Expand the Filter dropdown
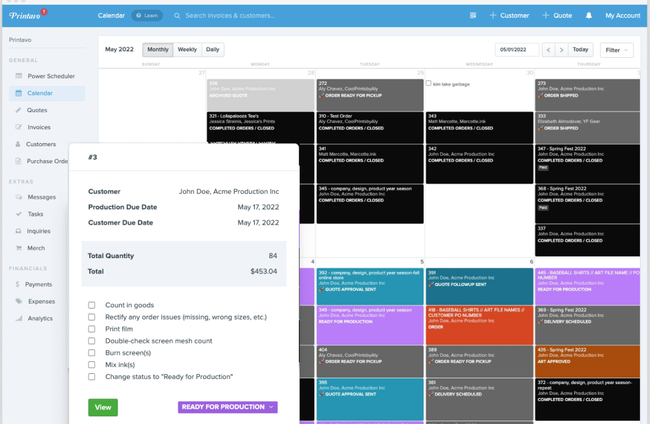Image resolution: width=650 pixels, height=424 pixels. point(617,50)
